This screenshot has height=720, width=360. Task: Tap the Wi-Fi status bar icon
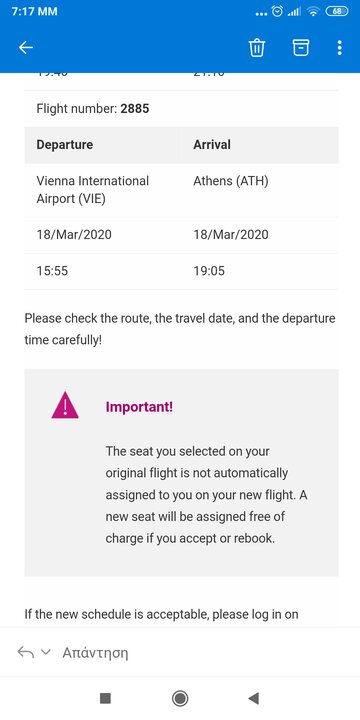314,12
